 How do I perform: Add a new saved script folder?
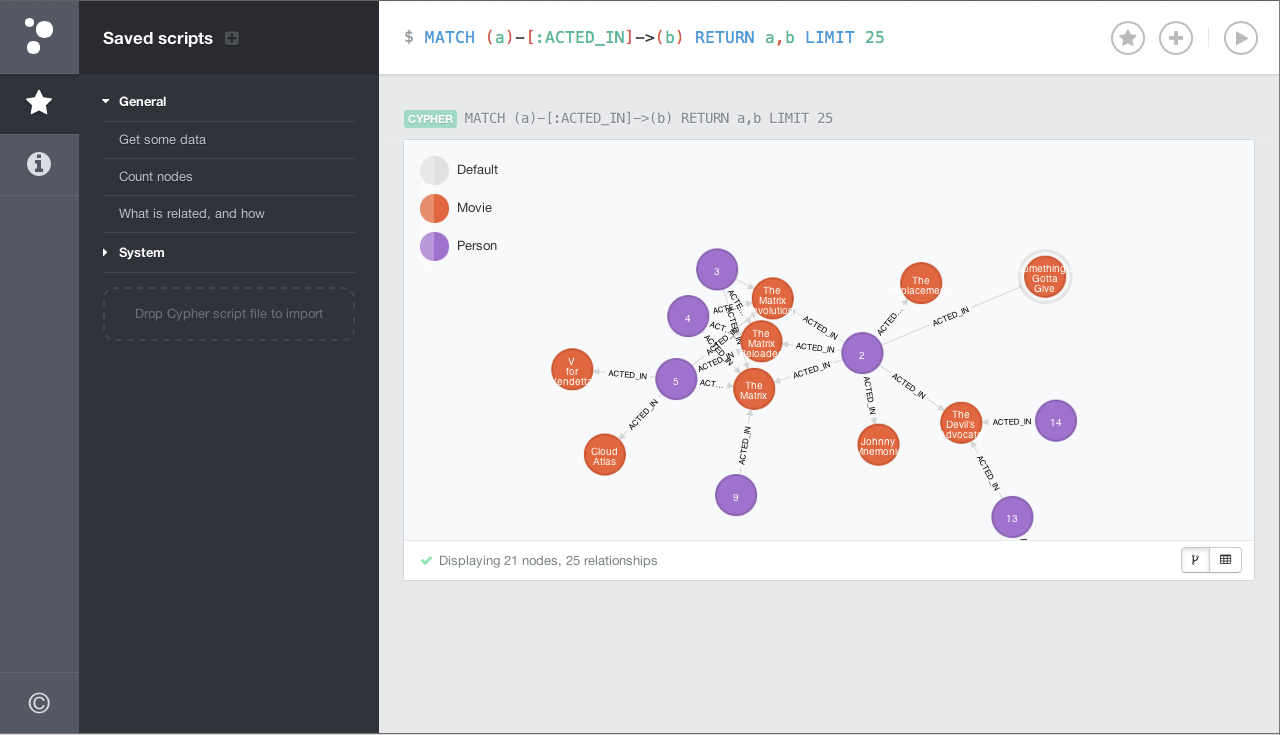[232, 38]
